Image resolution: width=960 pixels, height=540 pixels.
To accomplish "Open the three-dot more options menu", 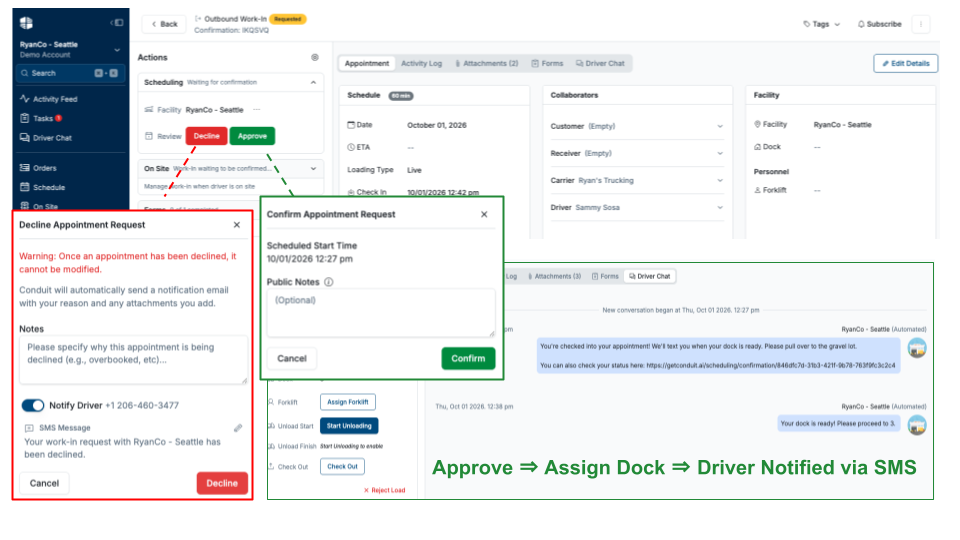I will click(921, 24).
